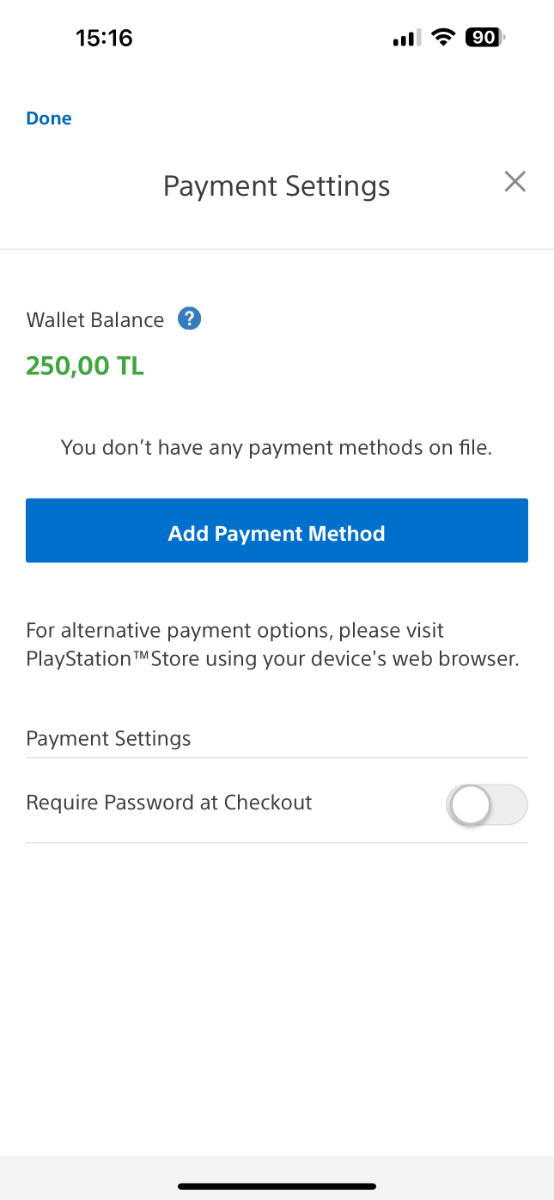Screen dimensions: 554x1200
Task: Tap the Payment Settings page title
Action: [277, 186]
